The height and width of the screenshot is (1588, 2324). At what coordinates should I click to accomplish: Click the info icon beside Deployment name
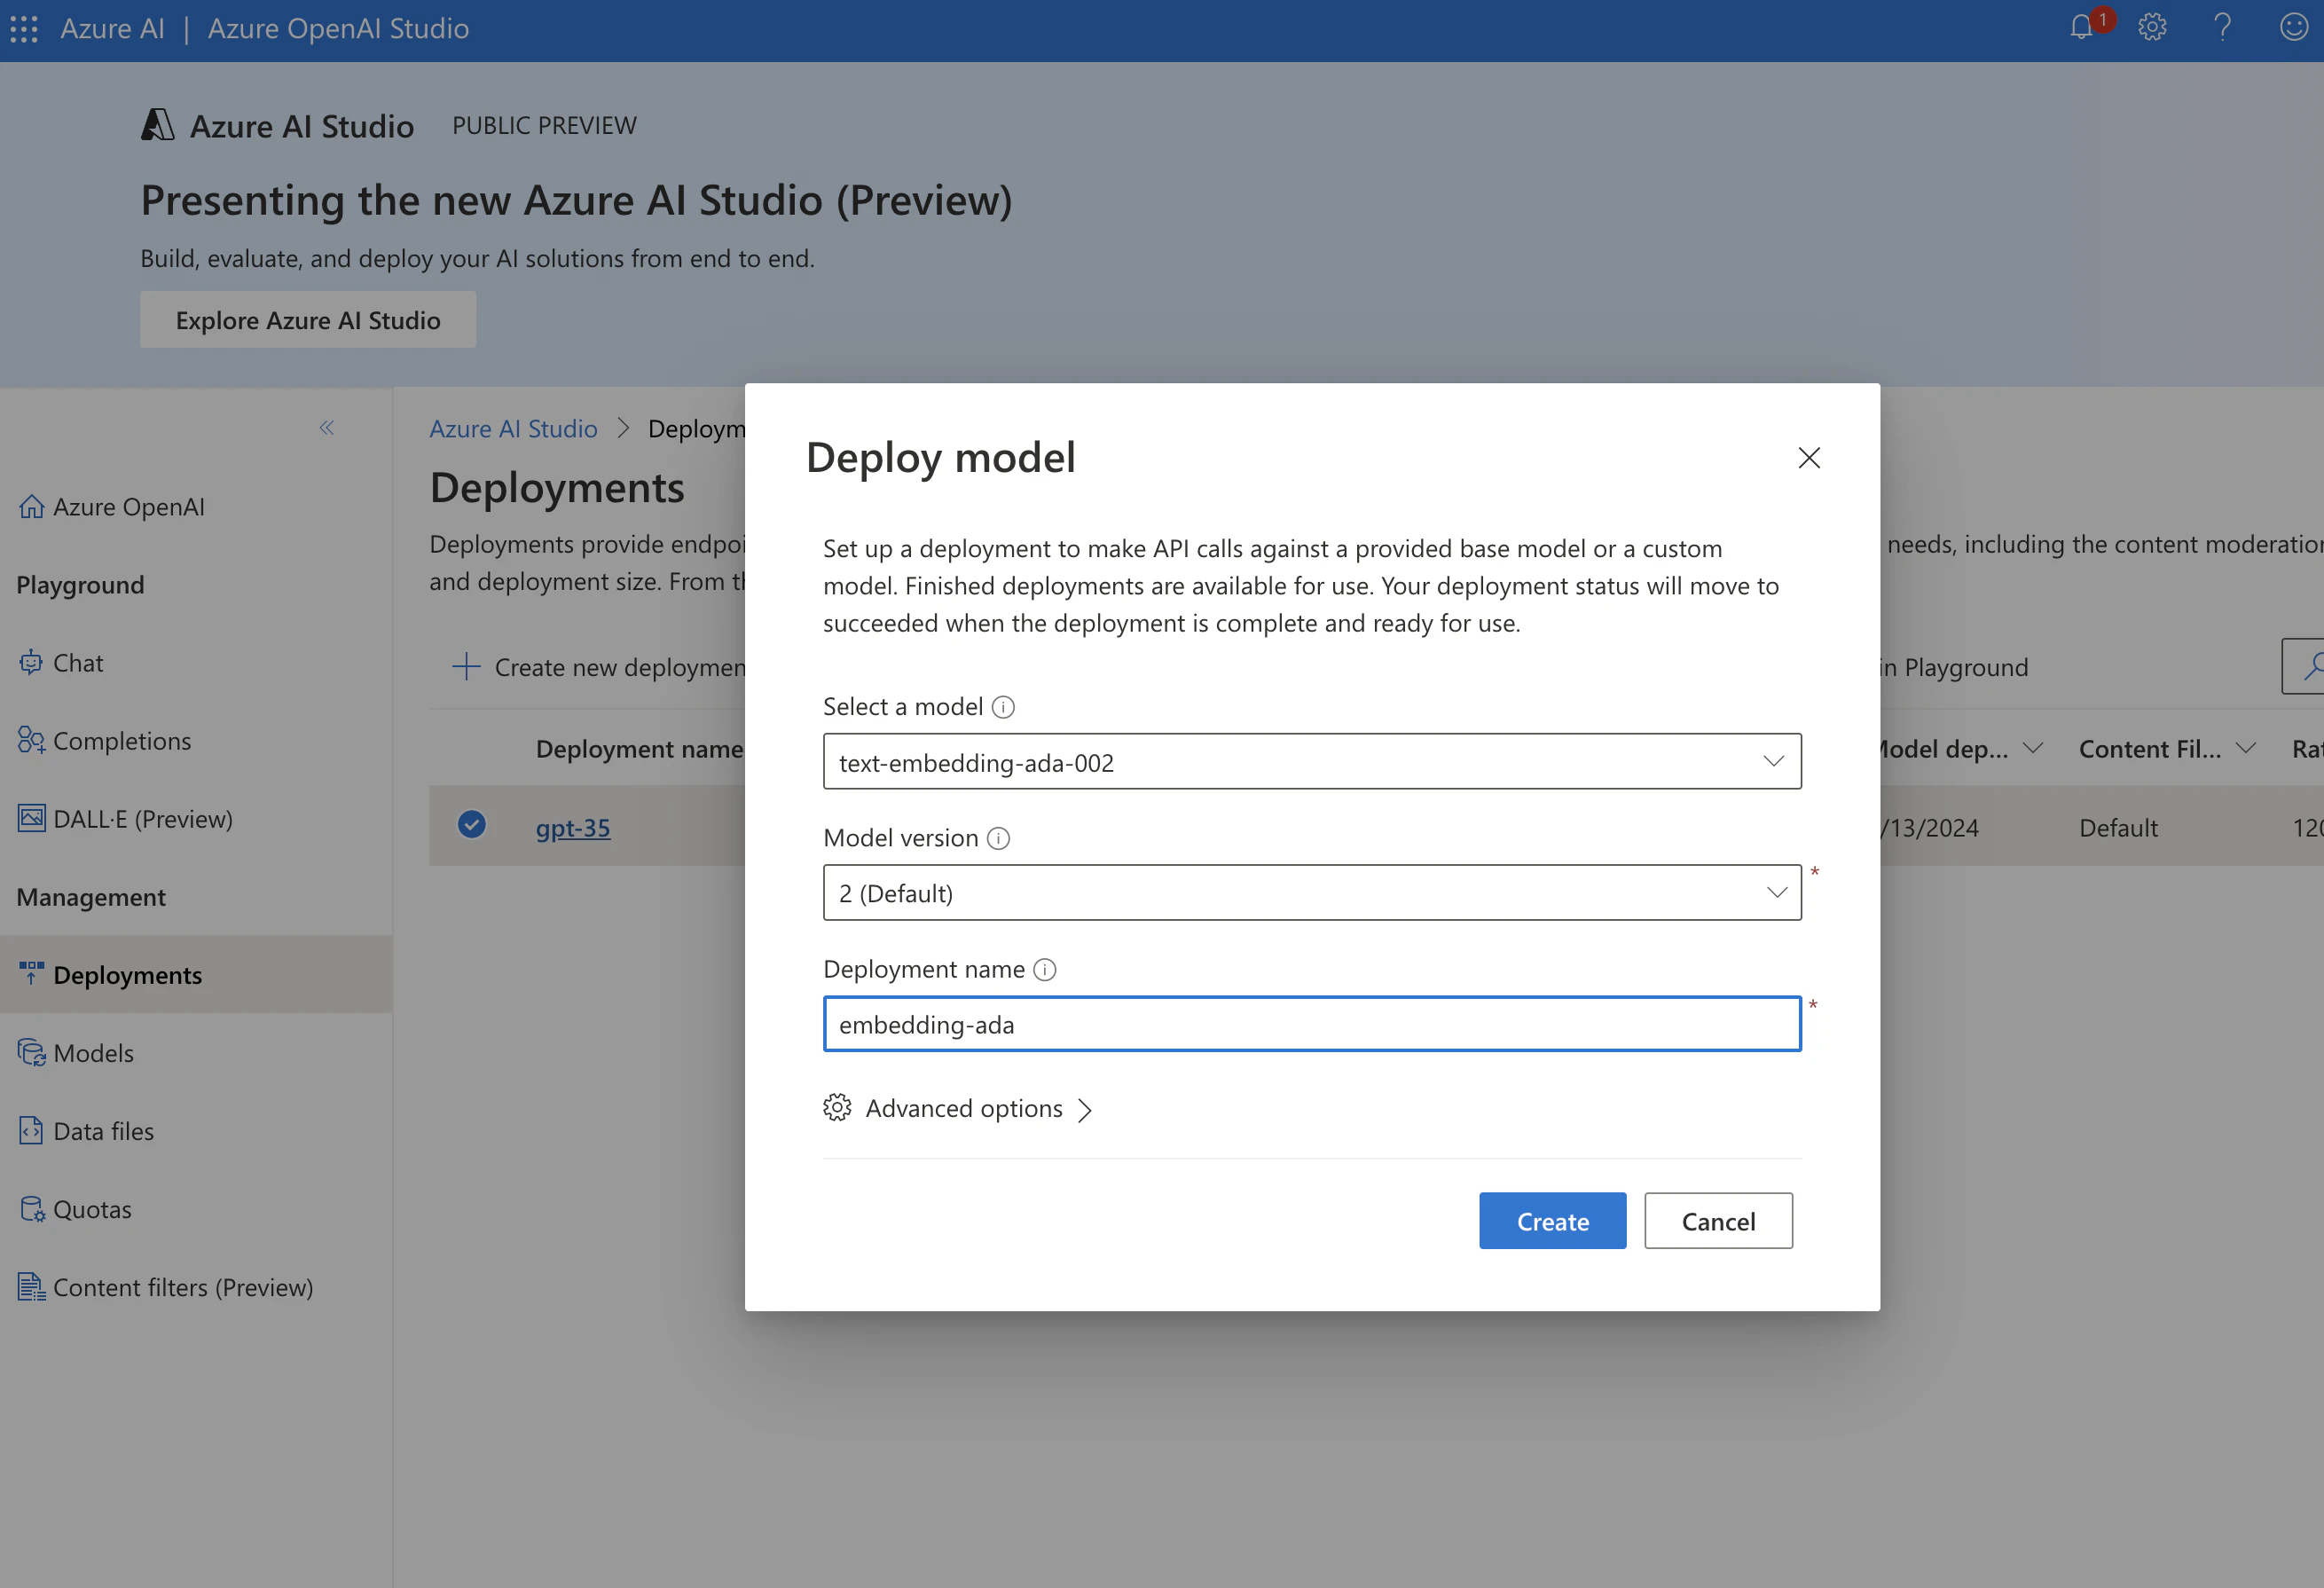1044,970
